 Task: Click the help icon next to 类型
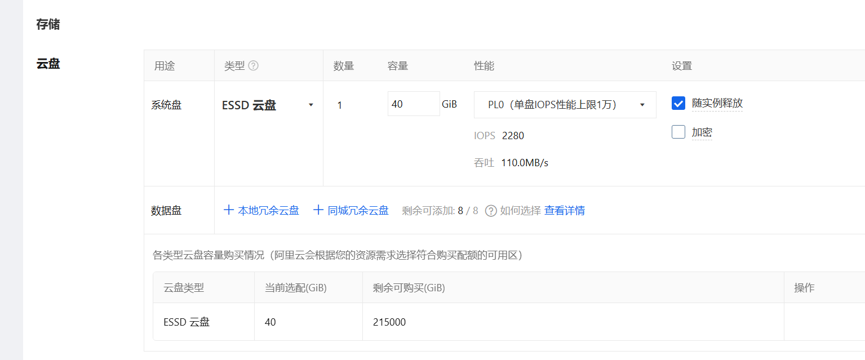coord(253,66)
